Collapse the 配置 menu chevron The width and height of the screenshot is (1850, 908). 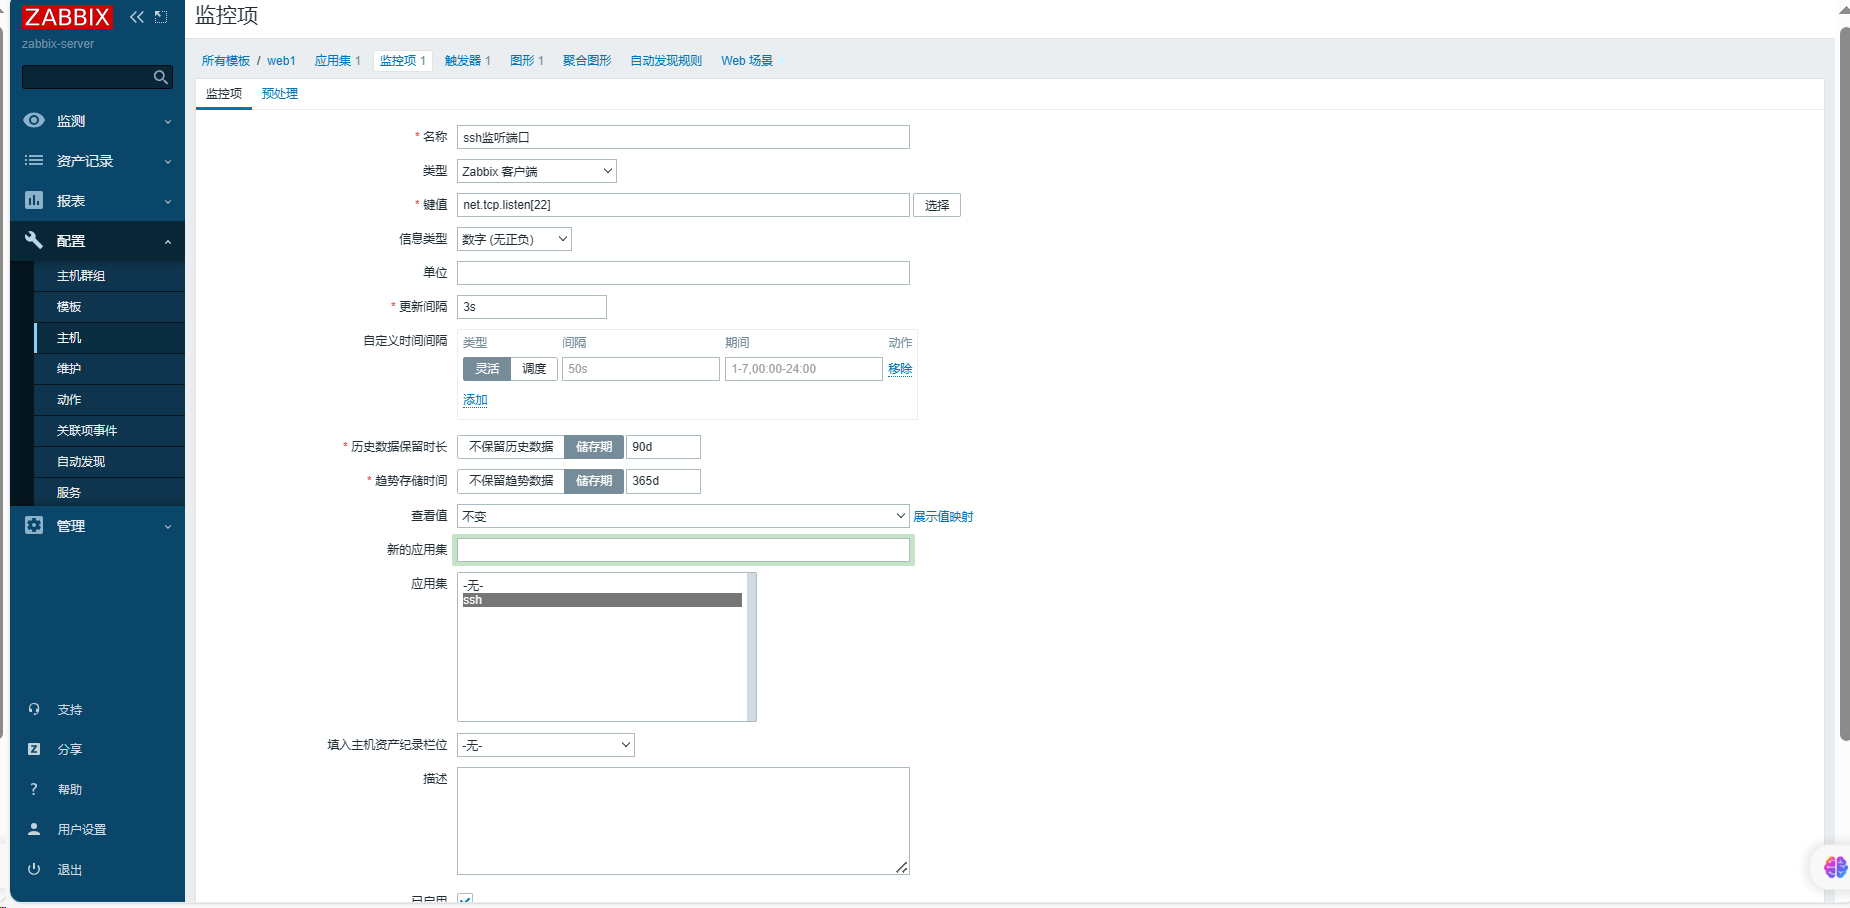[x=168, y=242]
